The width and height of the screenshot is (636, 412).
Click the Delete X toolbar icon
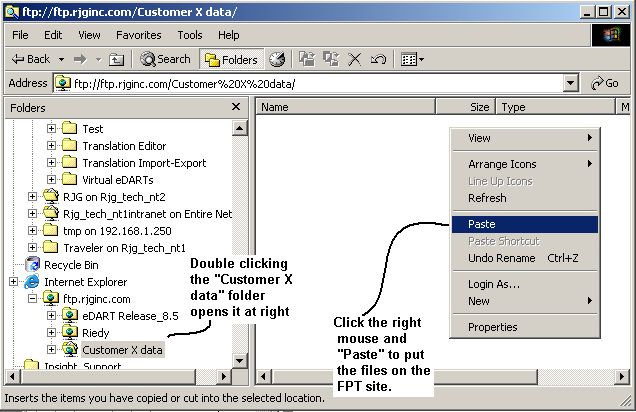click(355, 60)
